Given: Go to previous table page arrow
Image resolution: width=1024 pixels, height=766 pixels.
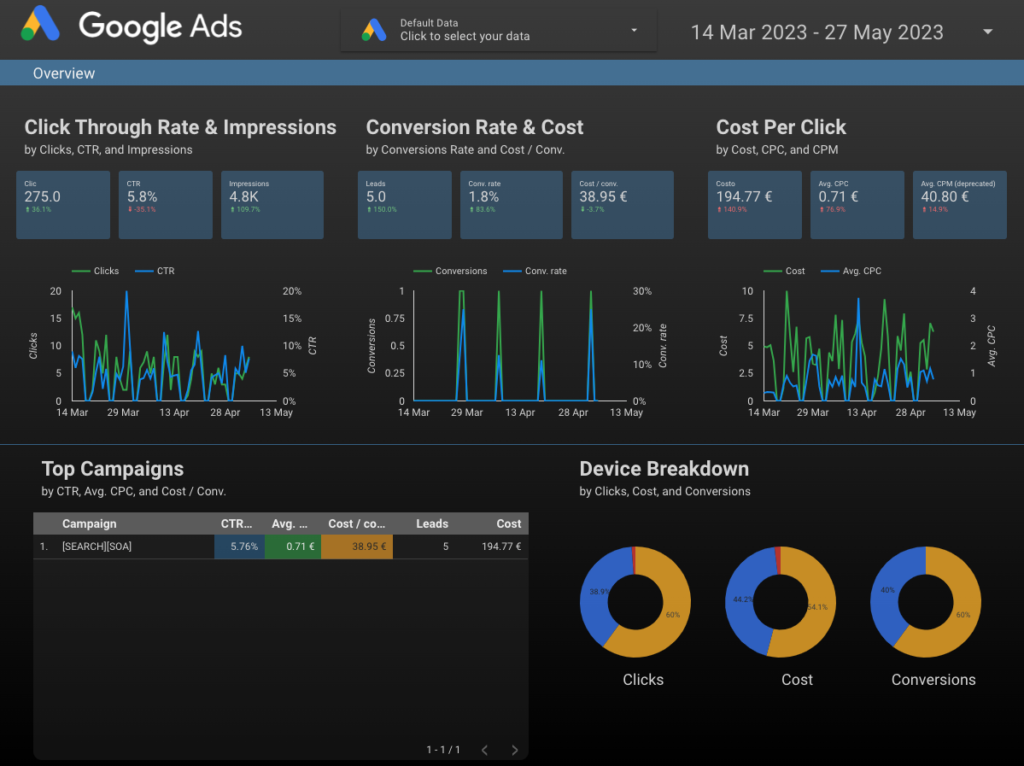Looking at the screenshot, I should 485,750.
